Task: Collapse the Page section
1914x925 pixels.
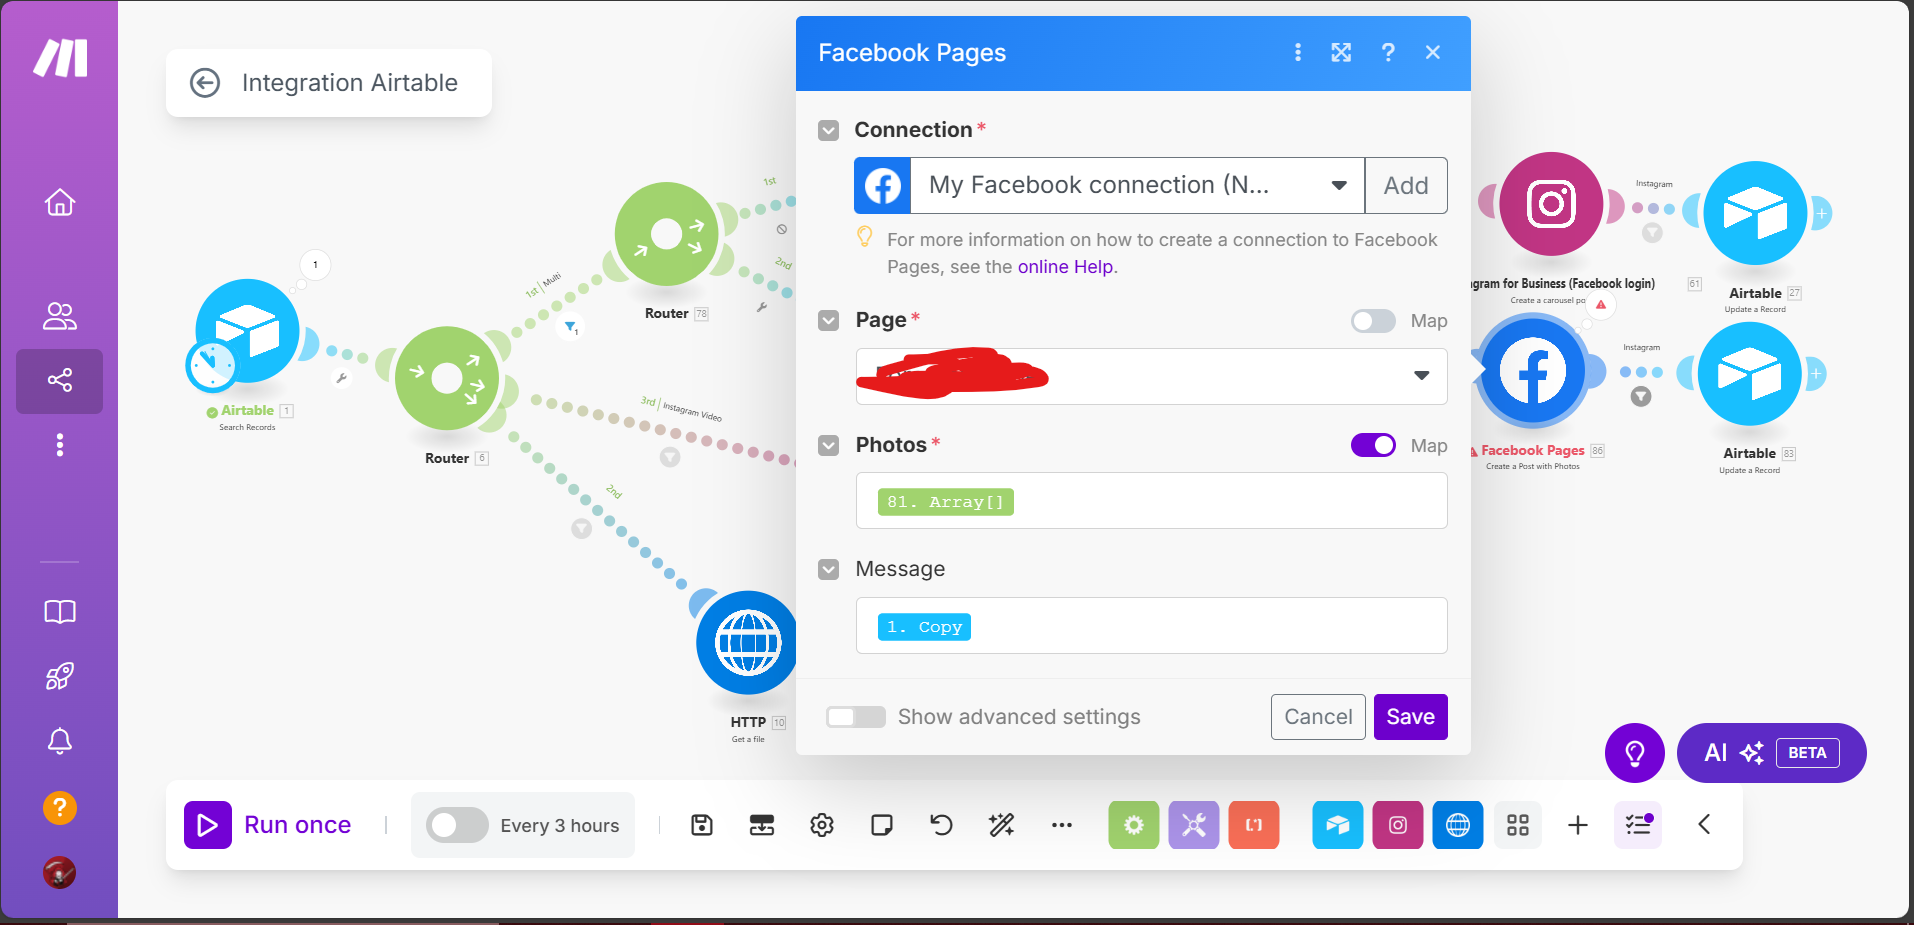Action: (828, 320)
